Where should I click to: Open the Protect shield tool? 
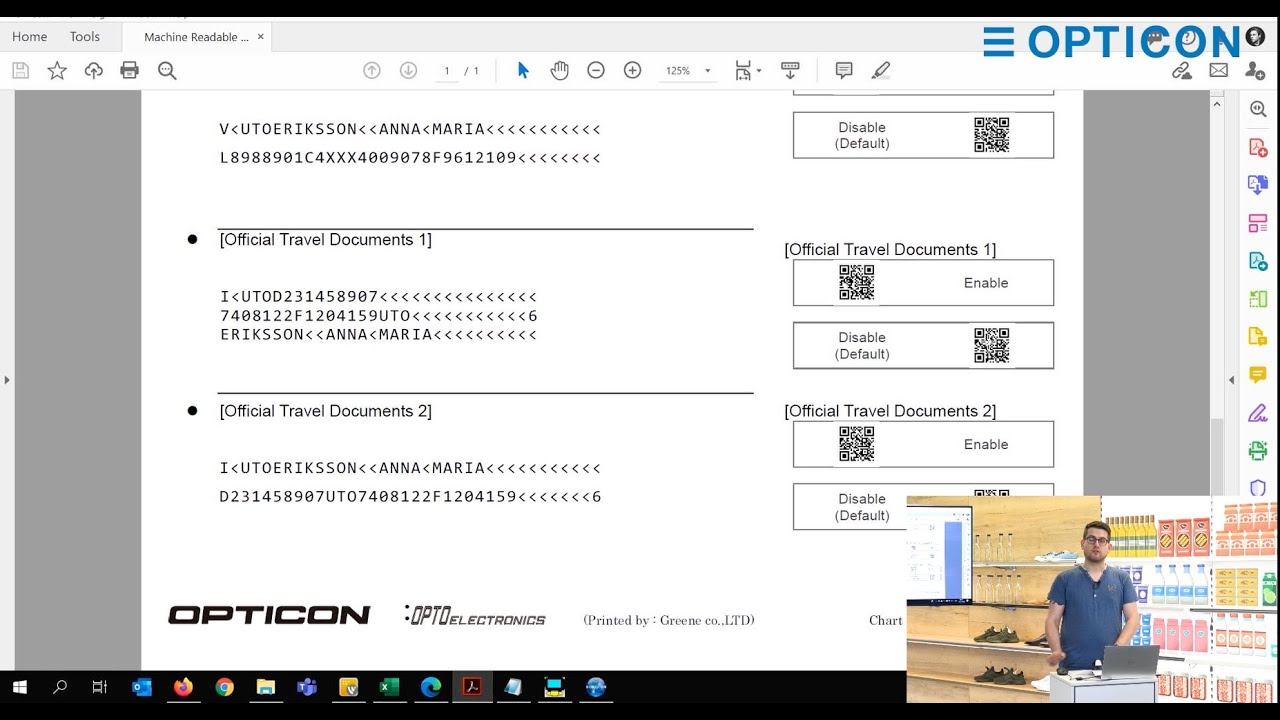click(x=1258, y=488)
